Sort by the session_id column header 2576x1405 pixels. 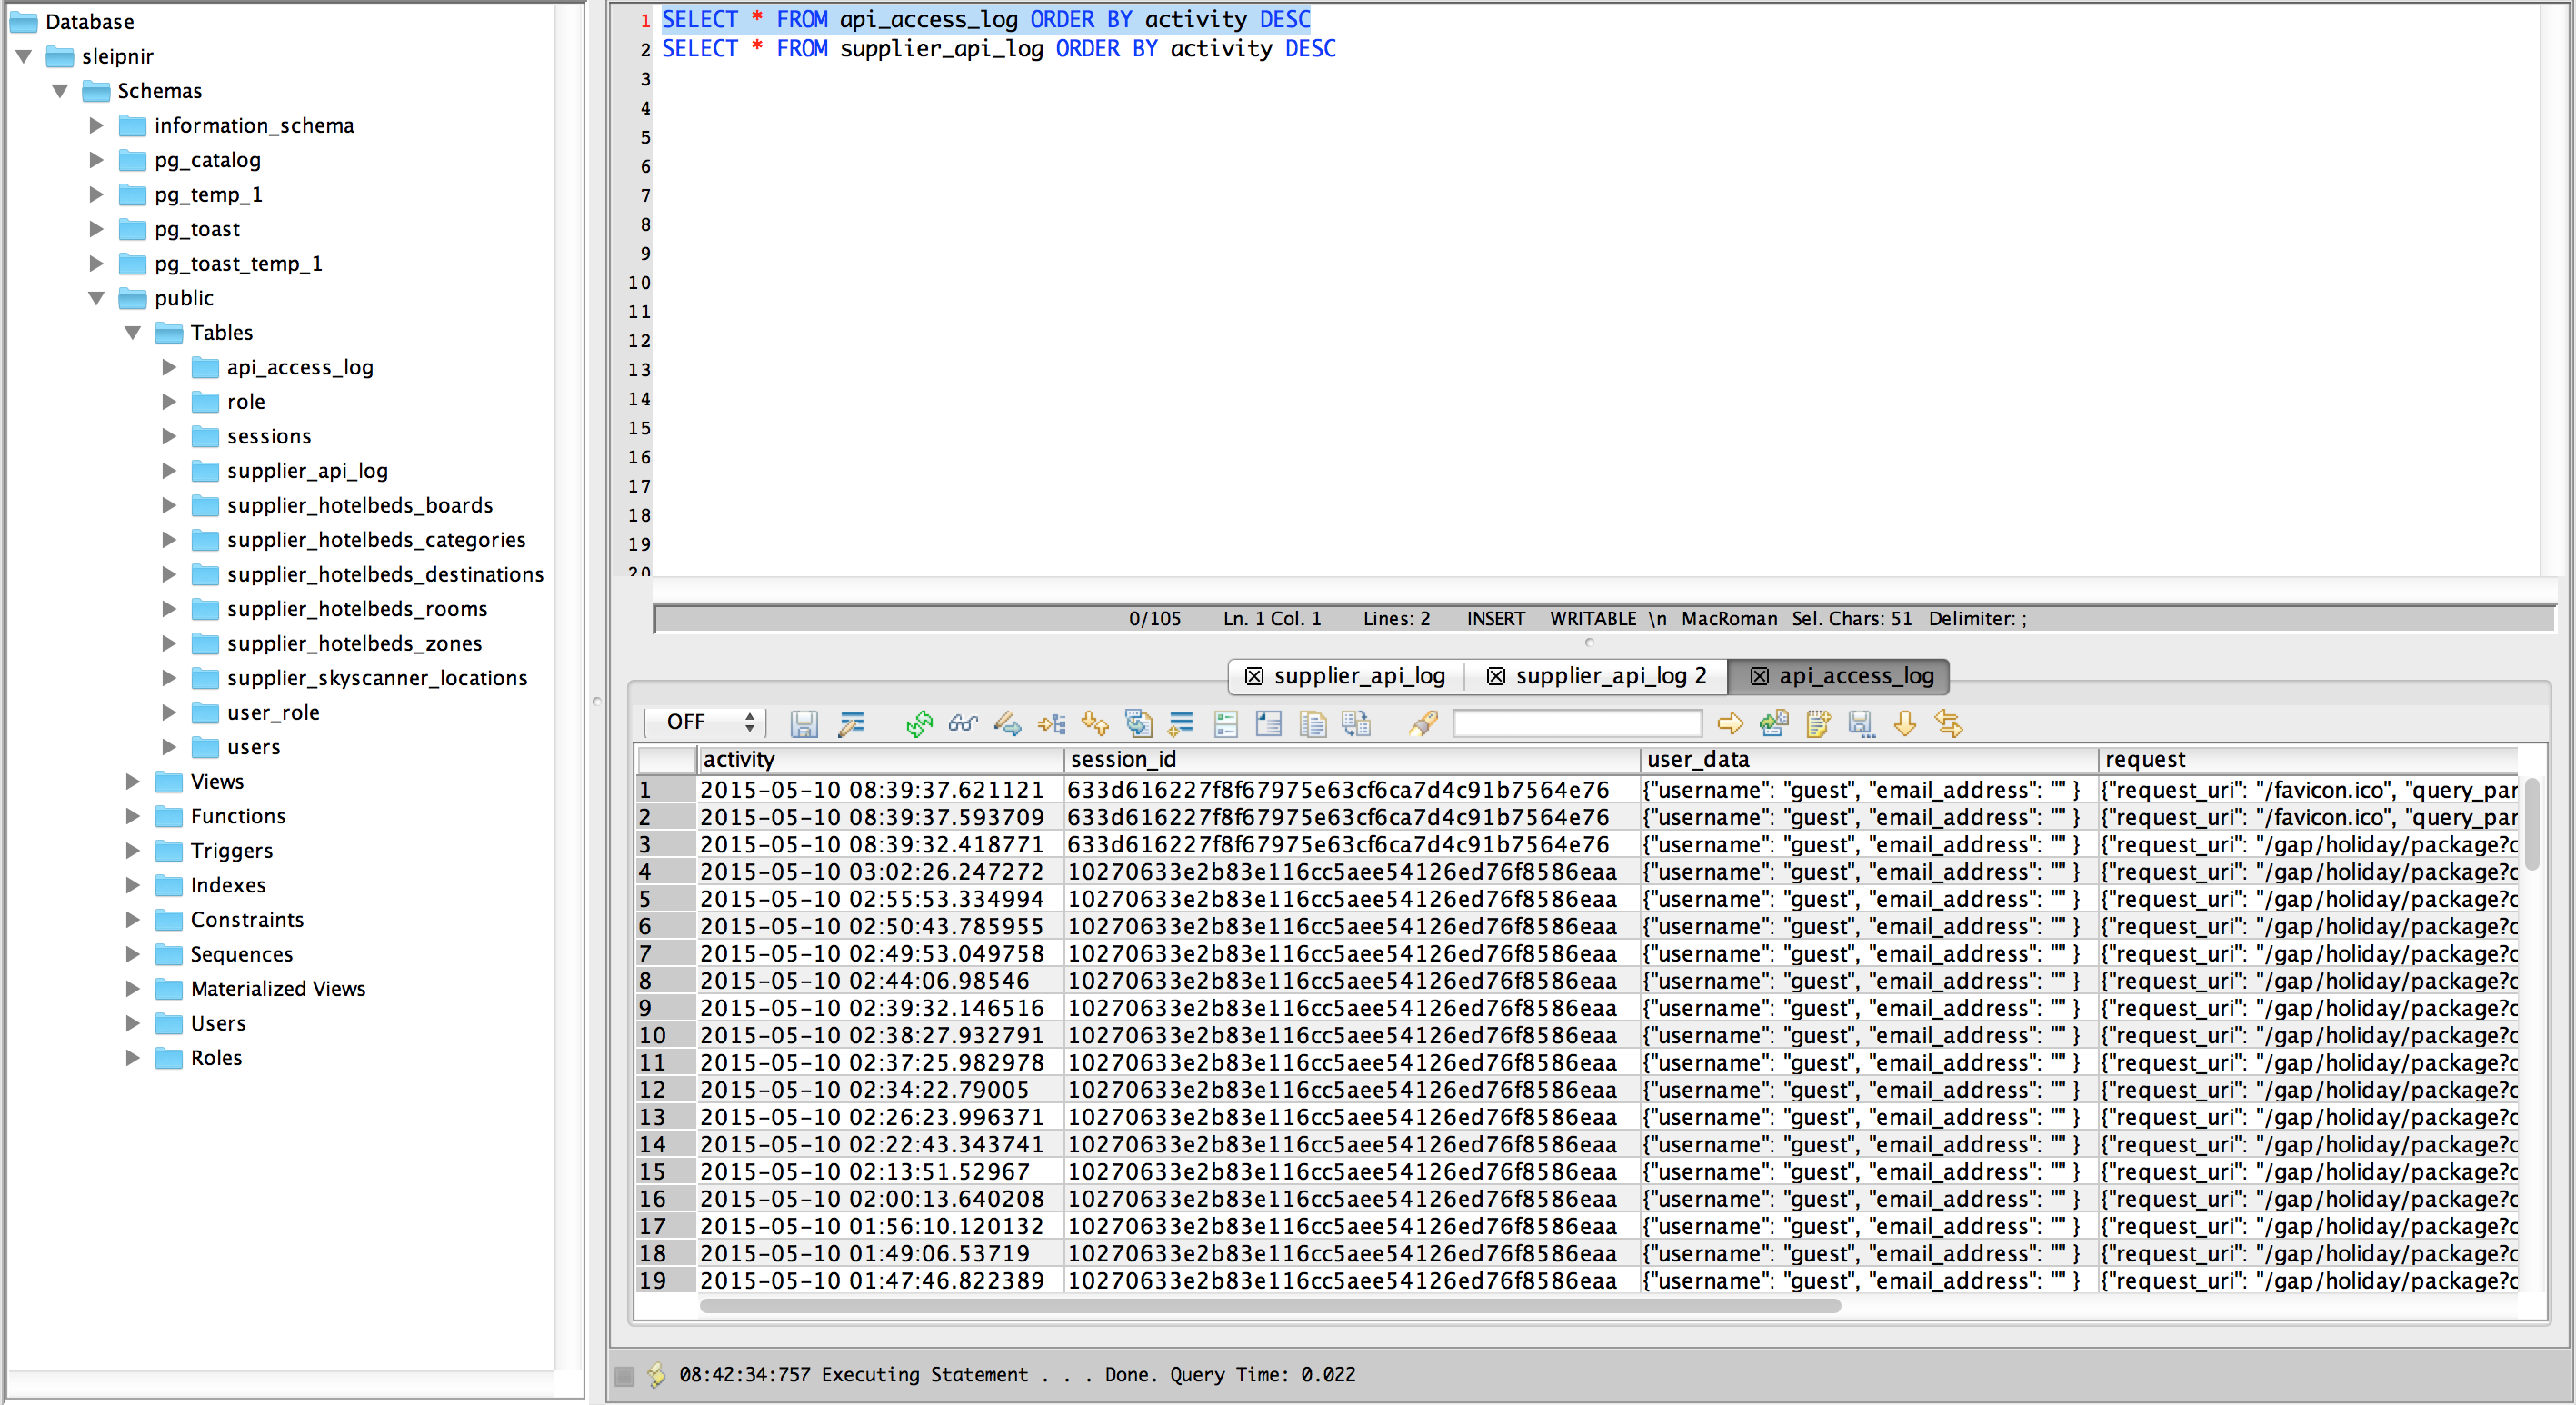tap(1123, 760)
